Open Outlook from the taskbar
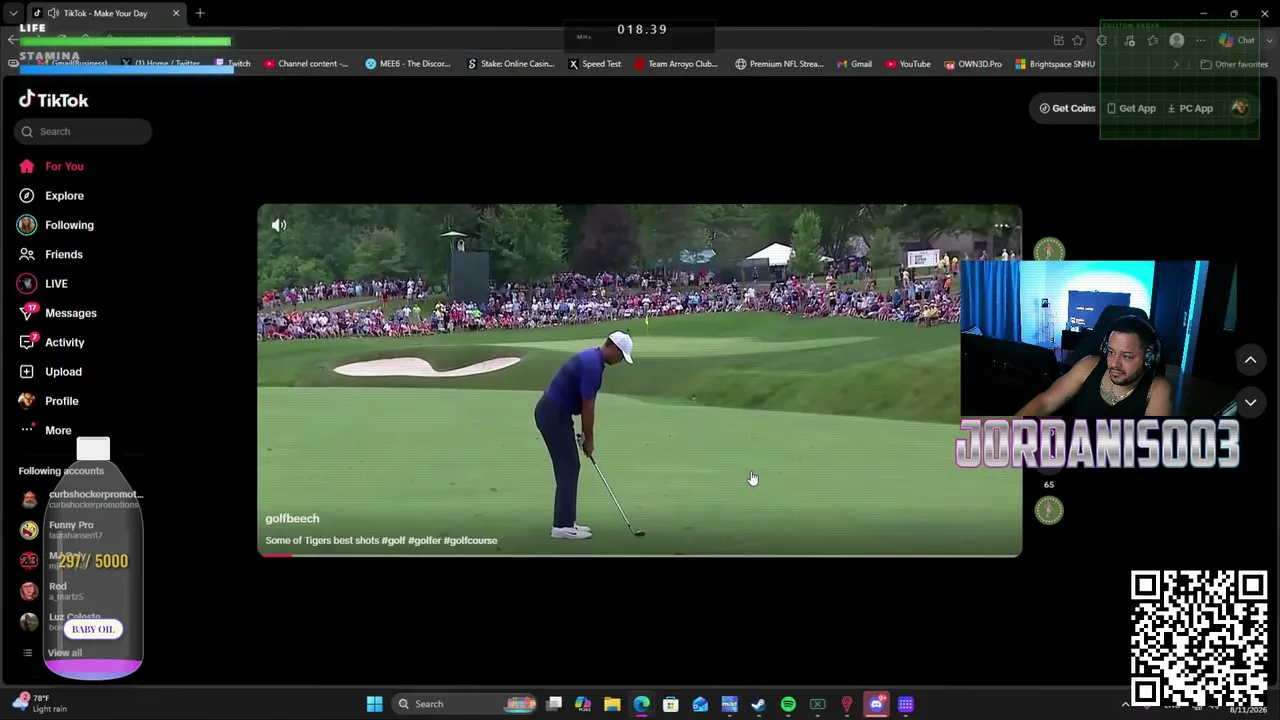Image resolution: width=1280 pixels, height=720 pixels. (700, 704)
